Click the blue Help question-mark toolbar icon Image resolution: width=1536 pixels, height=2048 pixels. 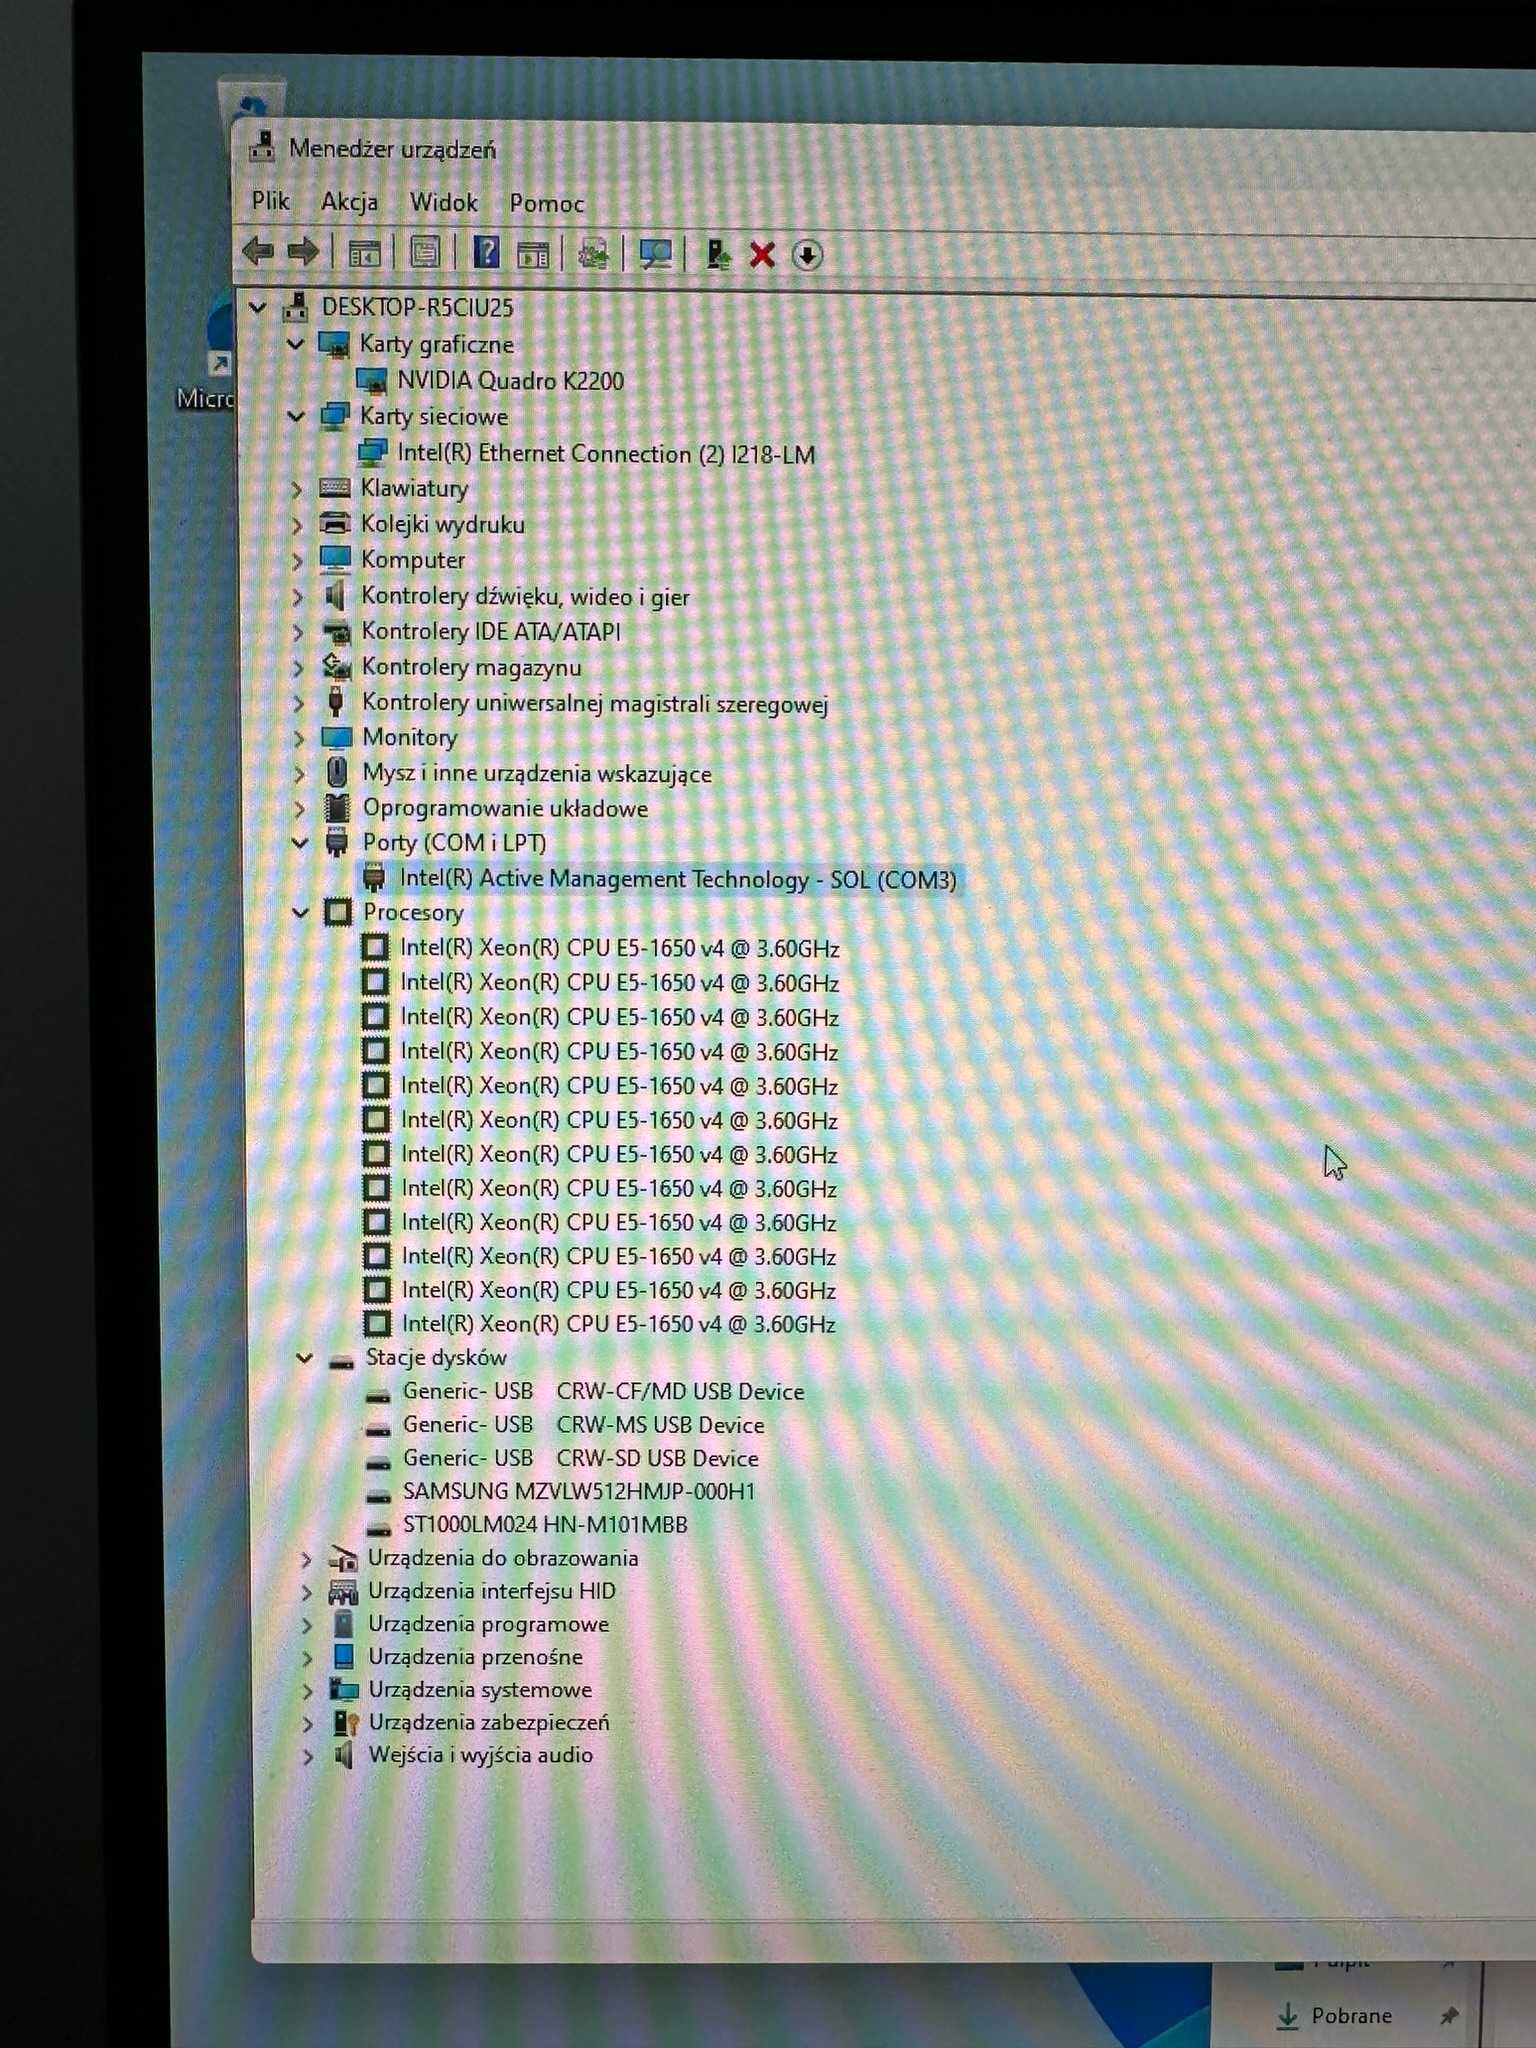coord(486,253)
